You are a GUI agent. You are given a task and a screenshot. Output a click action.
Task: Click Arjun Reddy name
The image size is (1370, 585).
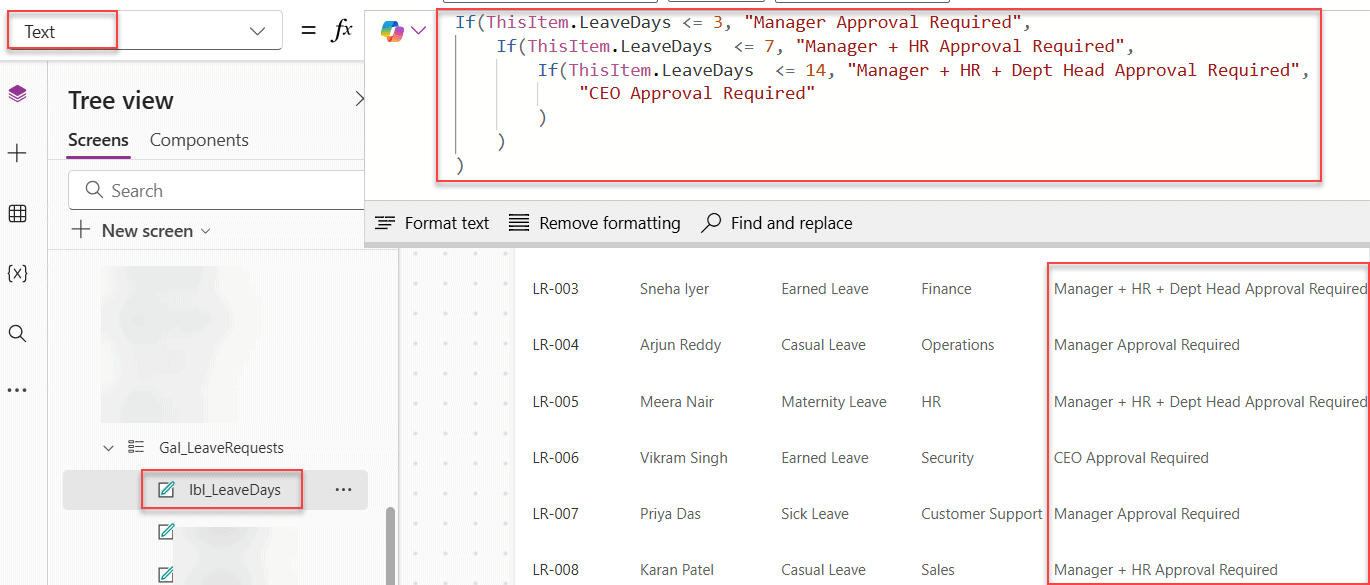tap(680, 345)
